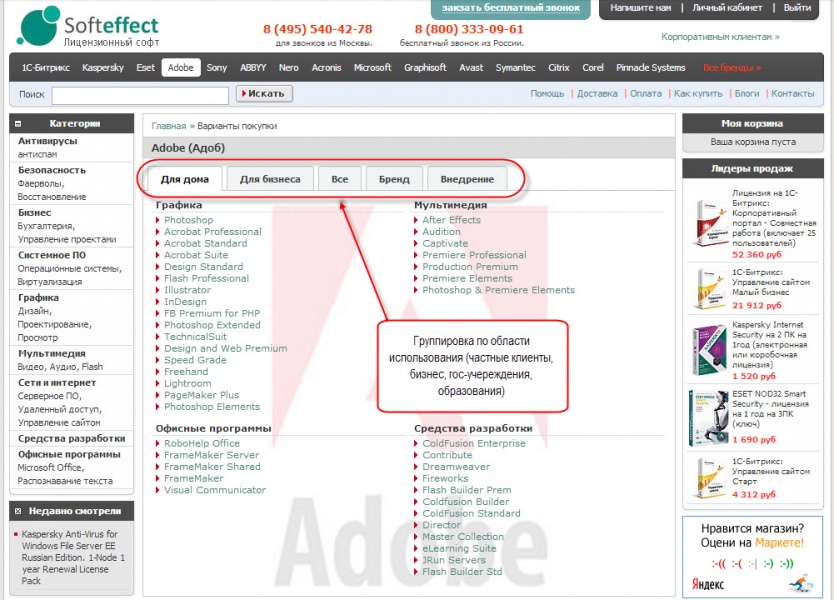Open 1C-Битрикс Старт box thumbnail
The height and width of the screenshot is (600, 834).
coord(710,478)
